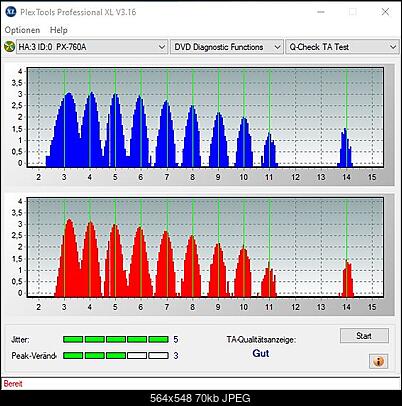Click the window title PlexTools Professional XL V3.16
This screenshot has height=406, width=402.
coord(78,12)
